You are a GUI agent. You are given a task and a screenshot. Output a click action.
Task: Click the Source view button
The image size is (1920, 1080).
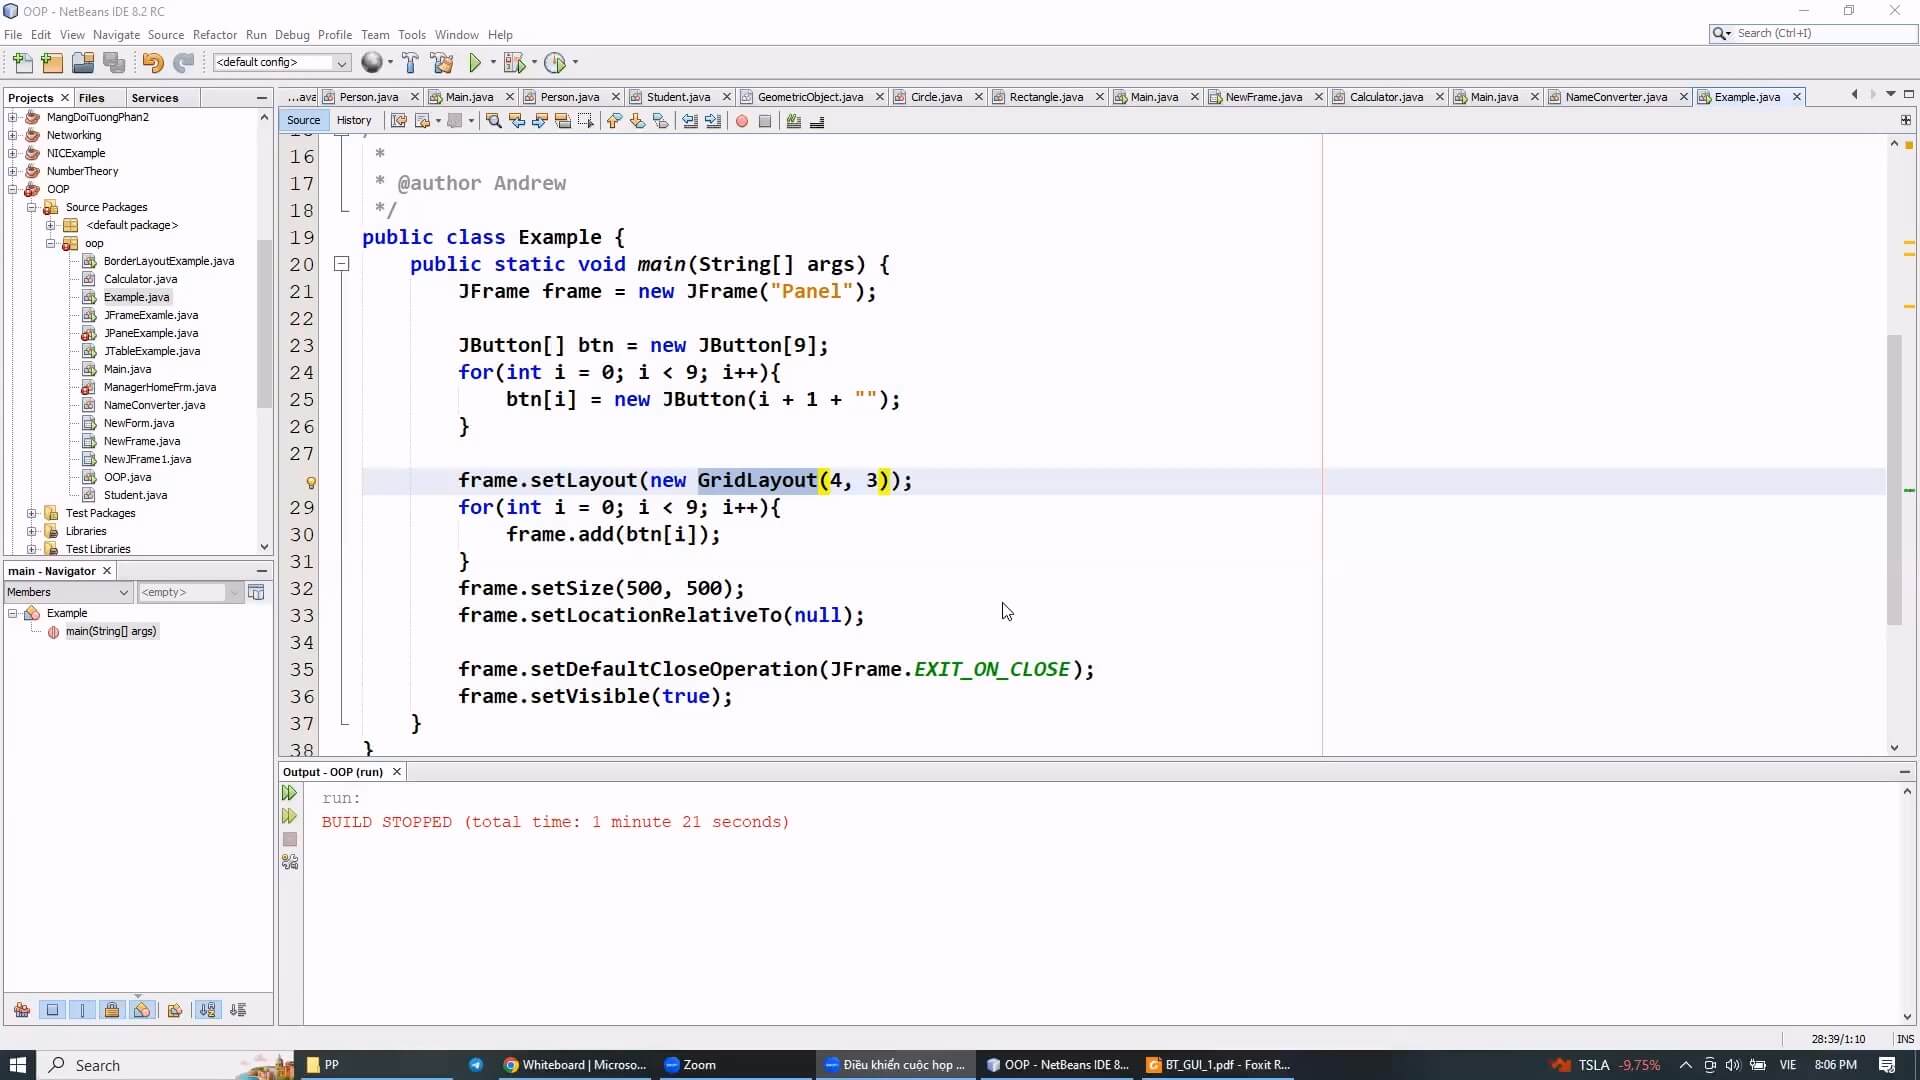304,120
